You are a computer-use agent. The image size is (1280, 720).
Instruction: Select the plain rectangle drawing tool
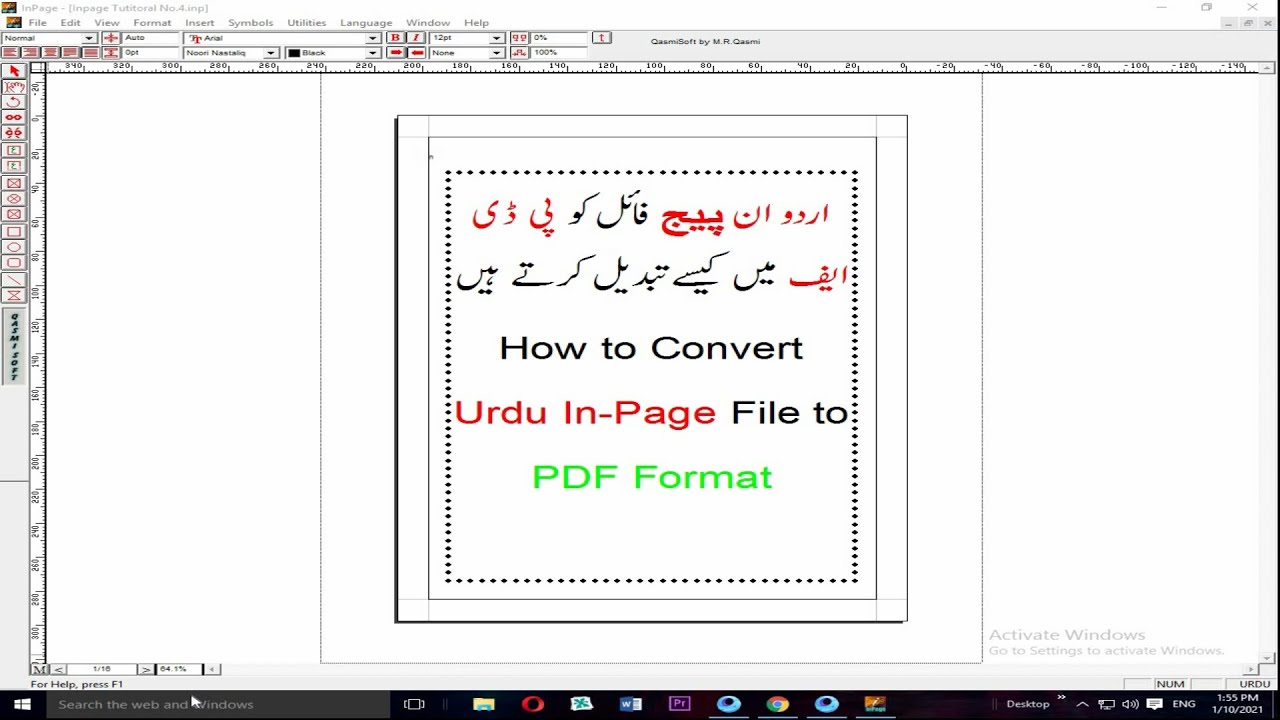tap(14, 231)
